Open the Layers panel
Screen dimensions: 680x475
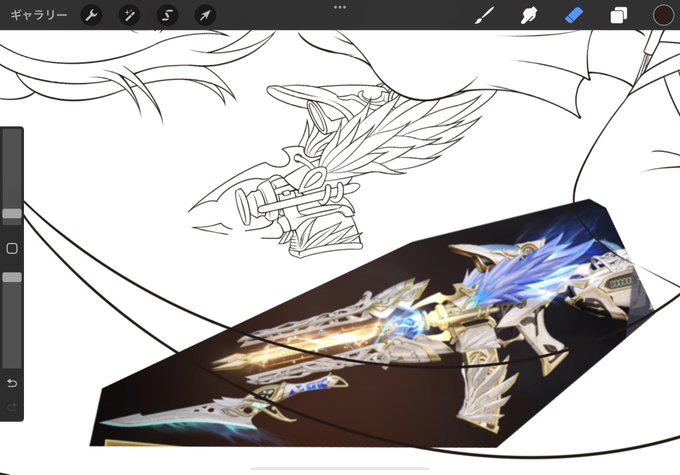click(618, 16)
